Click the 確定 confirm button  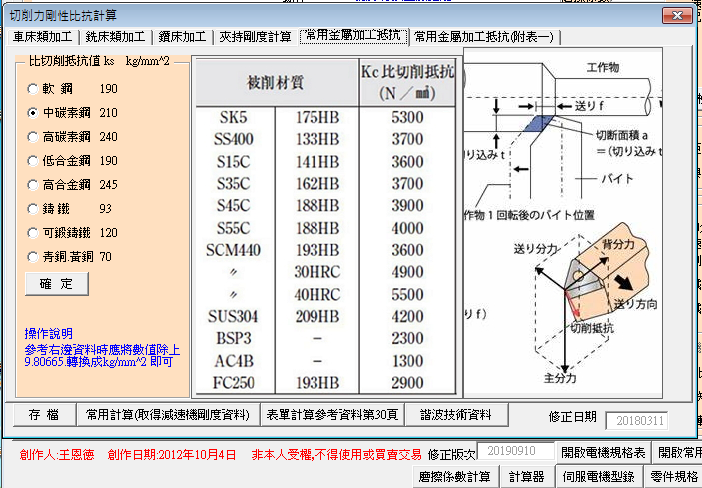click(x=57, y=284)
